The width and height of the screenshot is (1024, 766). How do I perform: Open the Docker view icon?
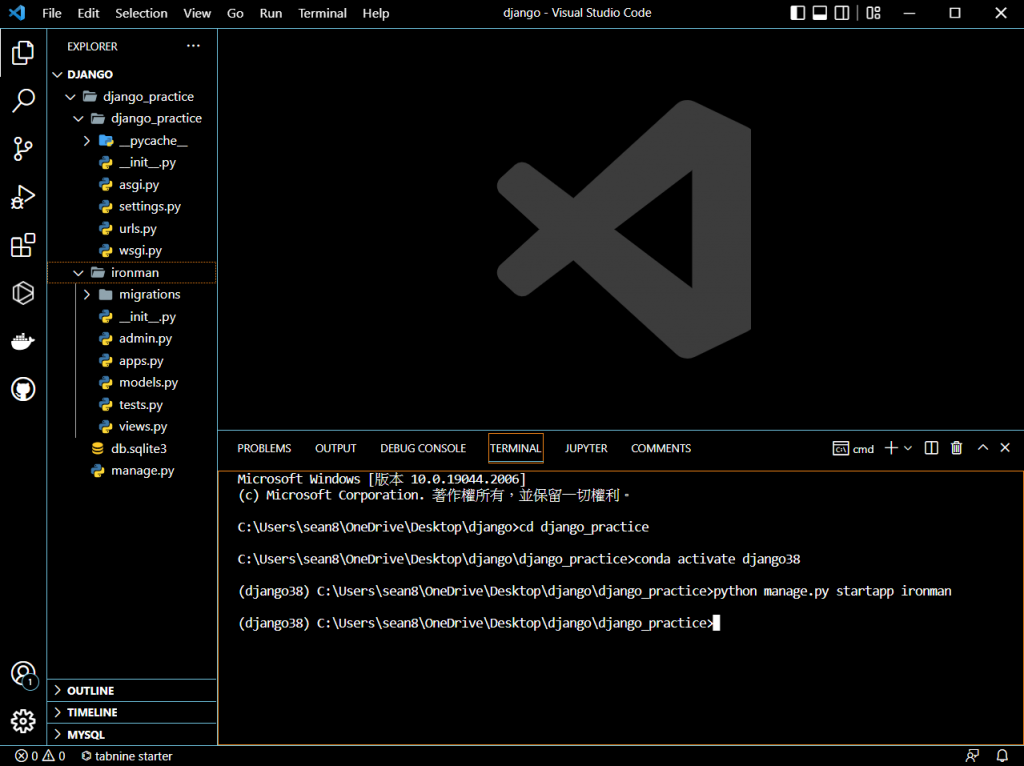pos(23,341)
